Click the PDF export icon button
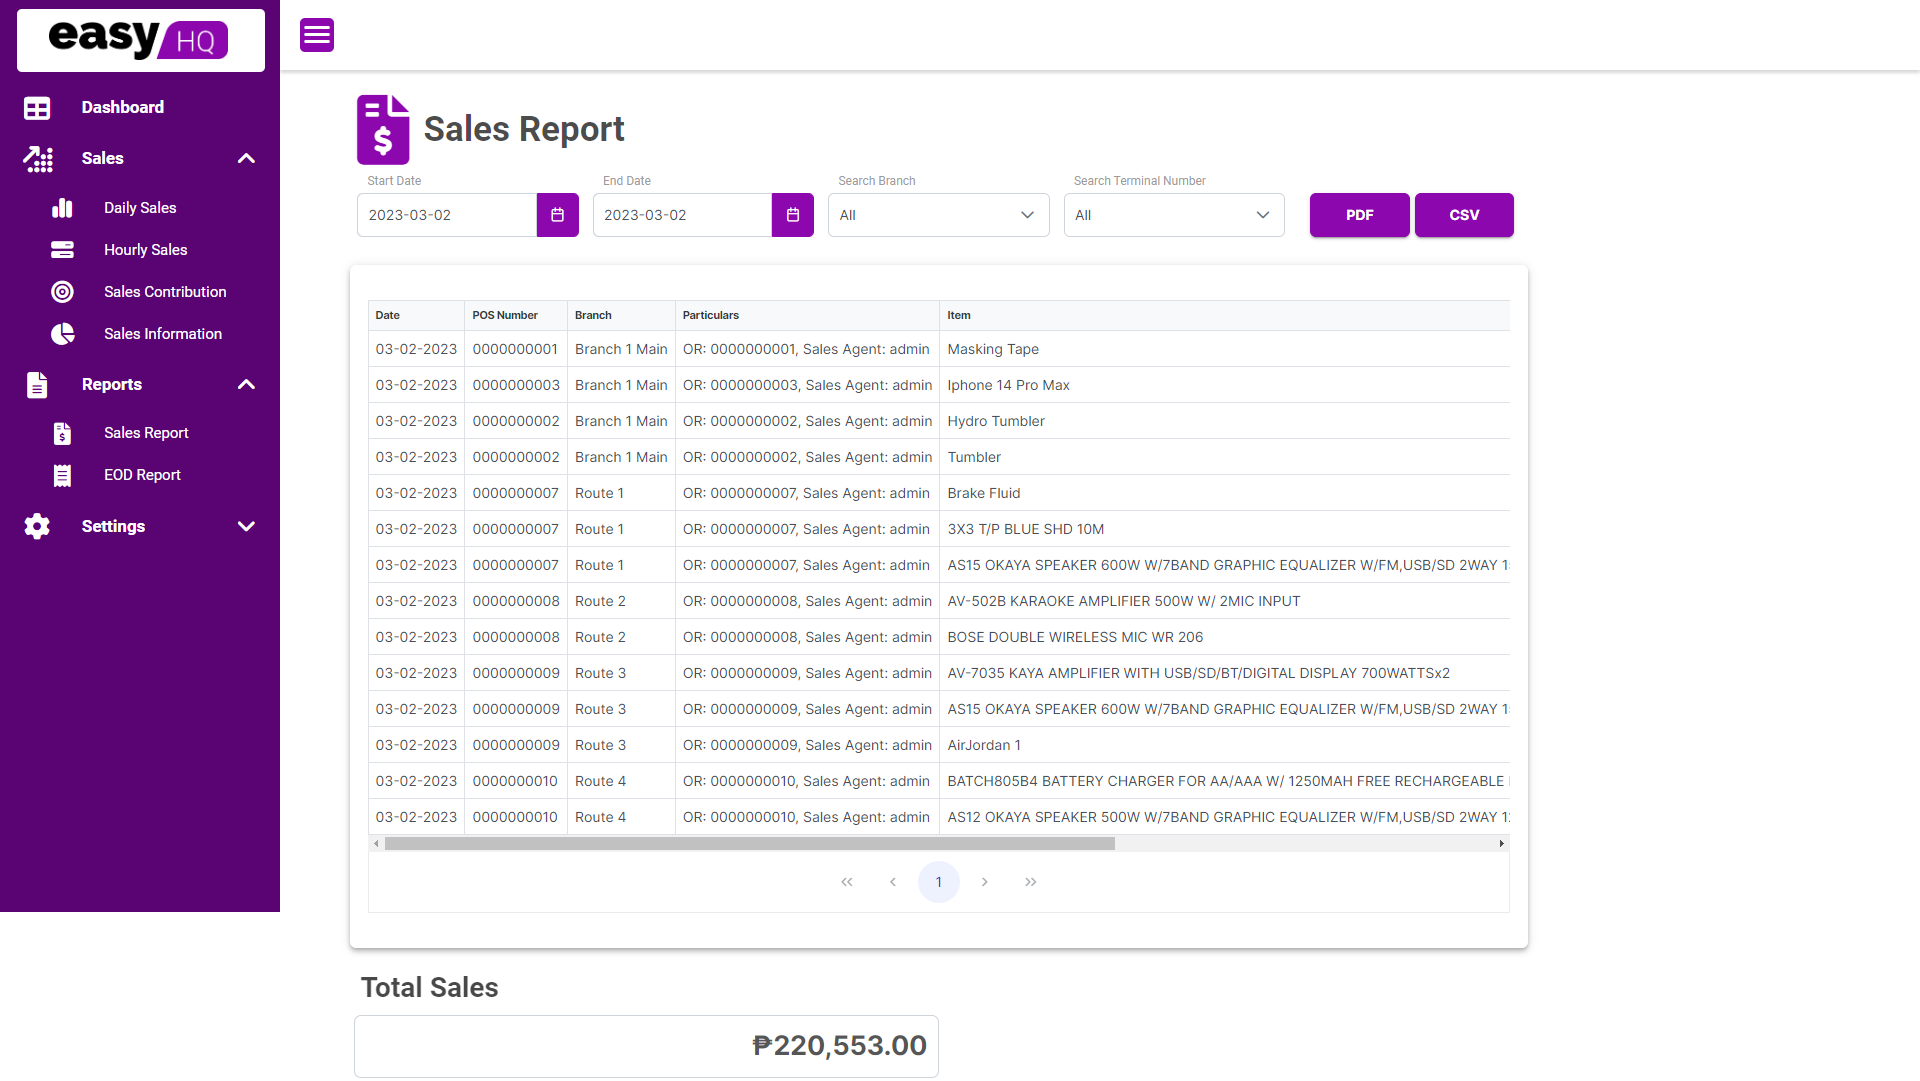Viewport: 1920px width, 1081px height. [x=1358, y=215]
